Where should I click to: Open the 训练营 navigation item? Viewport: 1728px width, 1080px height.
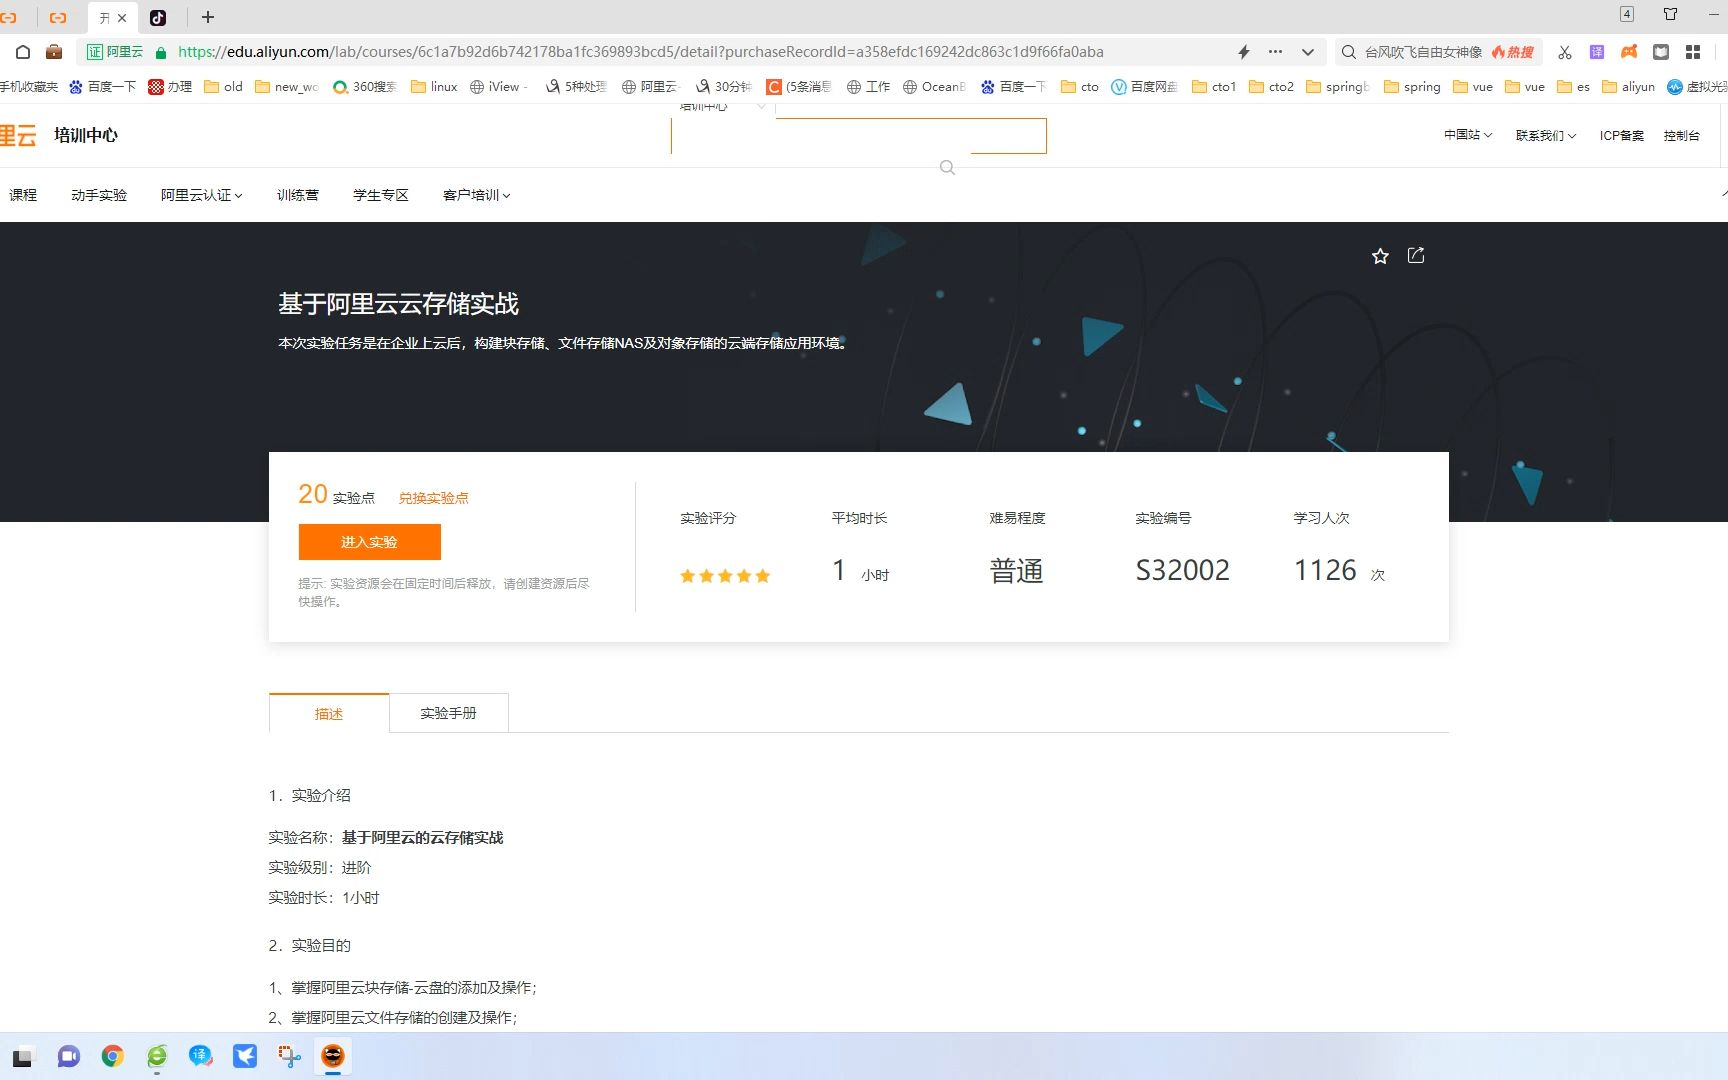tap(298, 195)
